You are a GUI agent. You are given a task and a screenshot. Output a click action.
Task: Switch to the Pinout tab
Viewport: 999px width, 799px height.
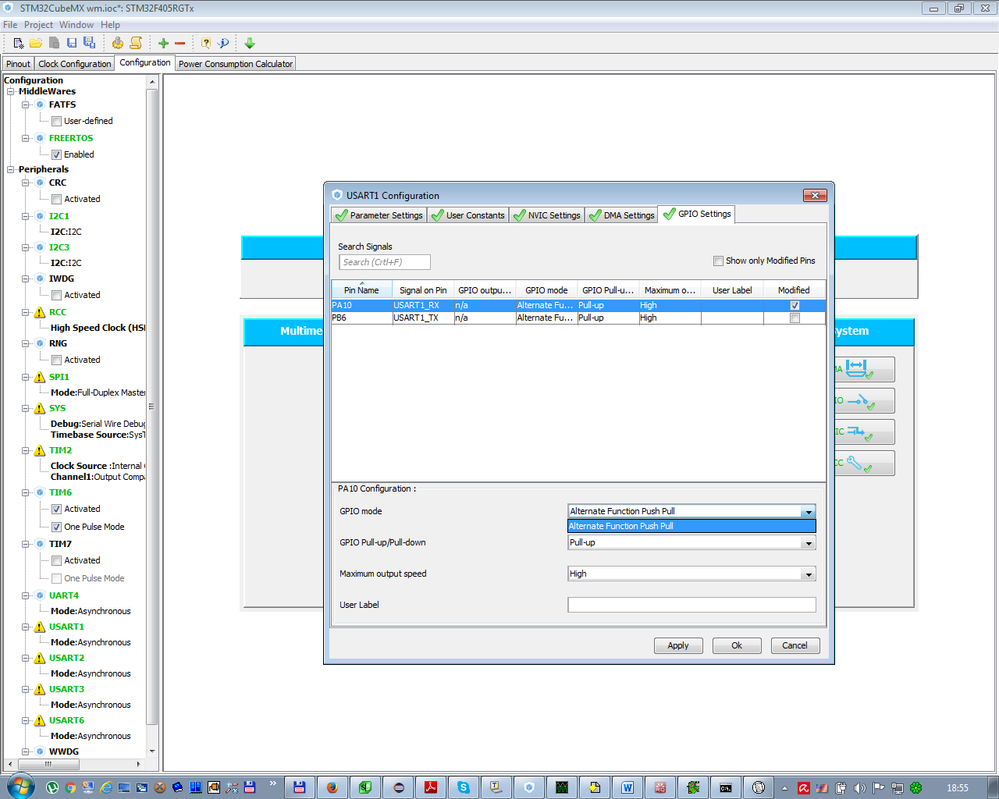[x=18, y=64]
